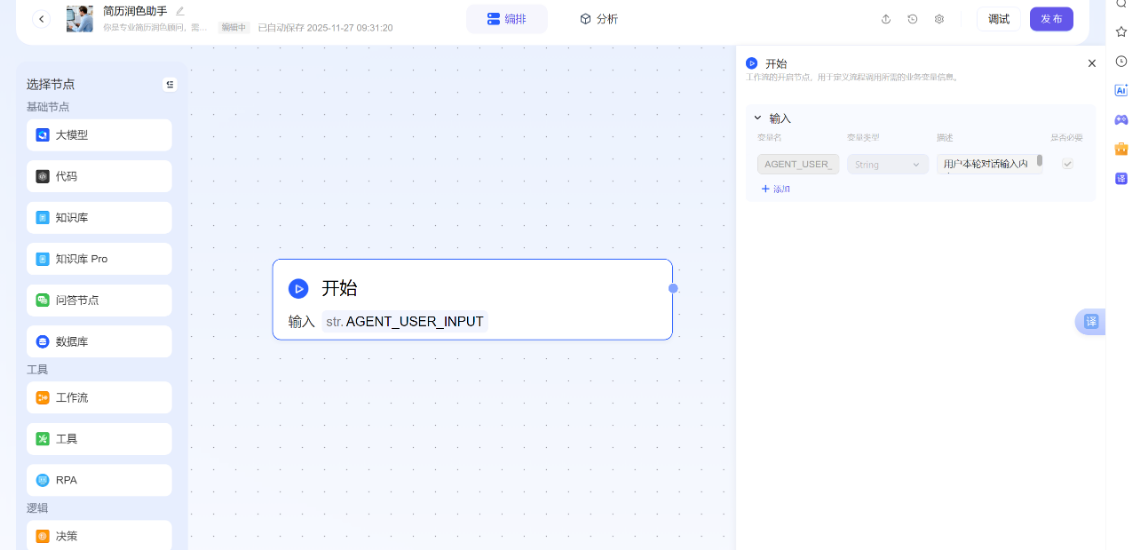The width and height of the screenshot is (1140, 550).
Task: Switch to the 编排 tab
Action: (507, 19)
